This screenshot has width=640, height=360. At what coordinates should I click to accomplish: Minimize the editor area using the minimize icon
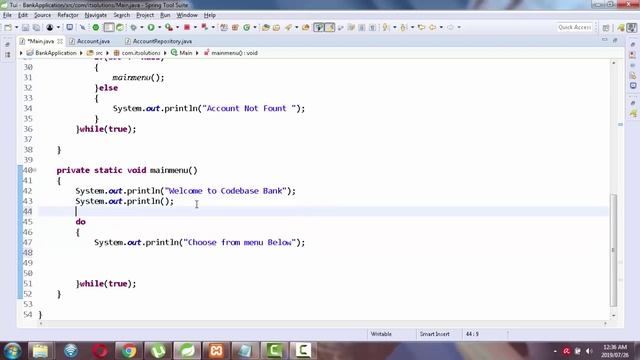click(604, 40)
